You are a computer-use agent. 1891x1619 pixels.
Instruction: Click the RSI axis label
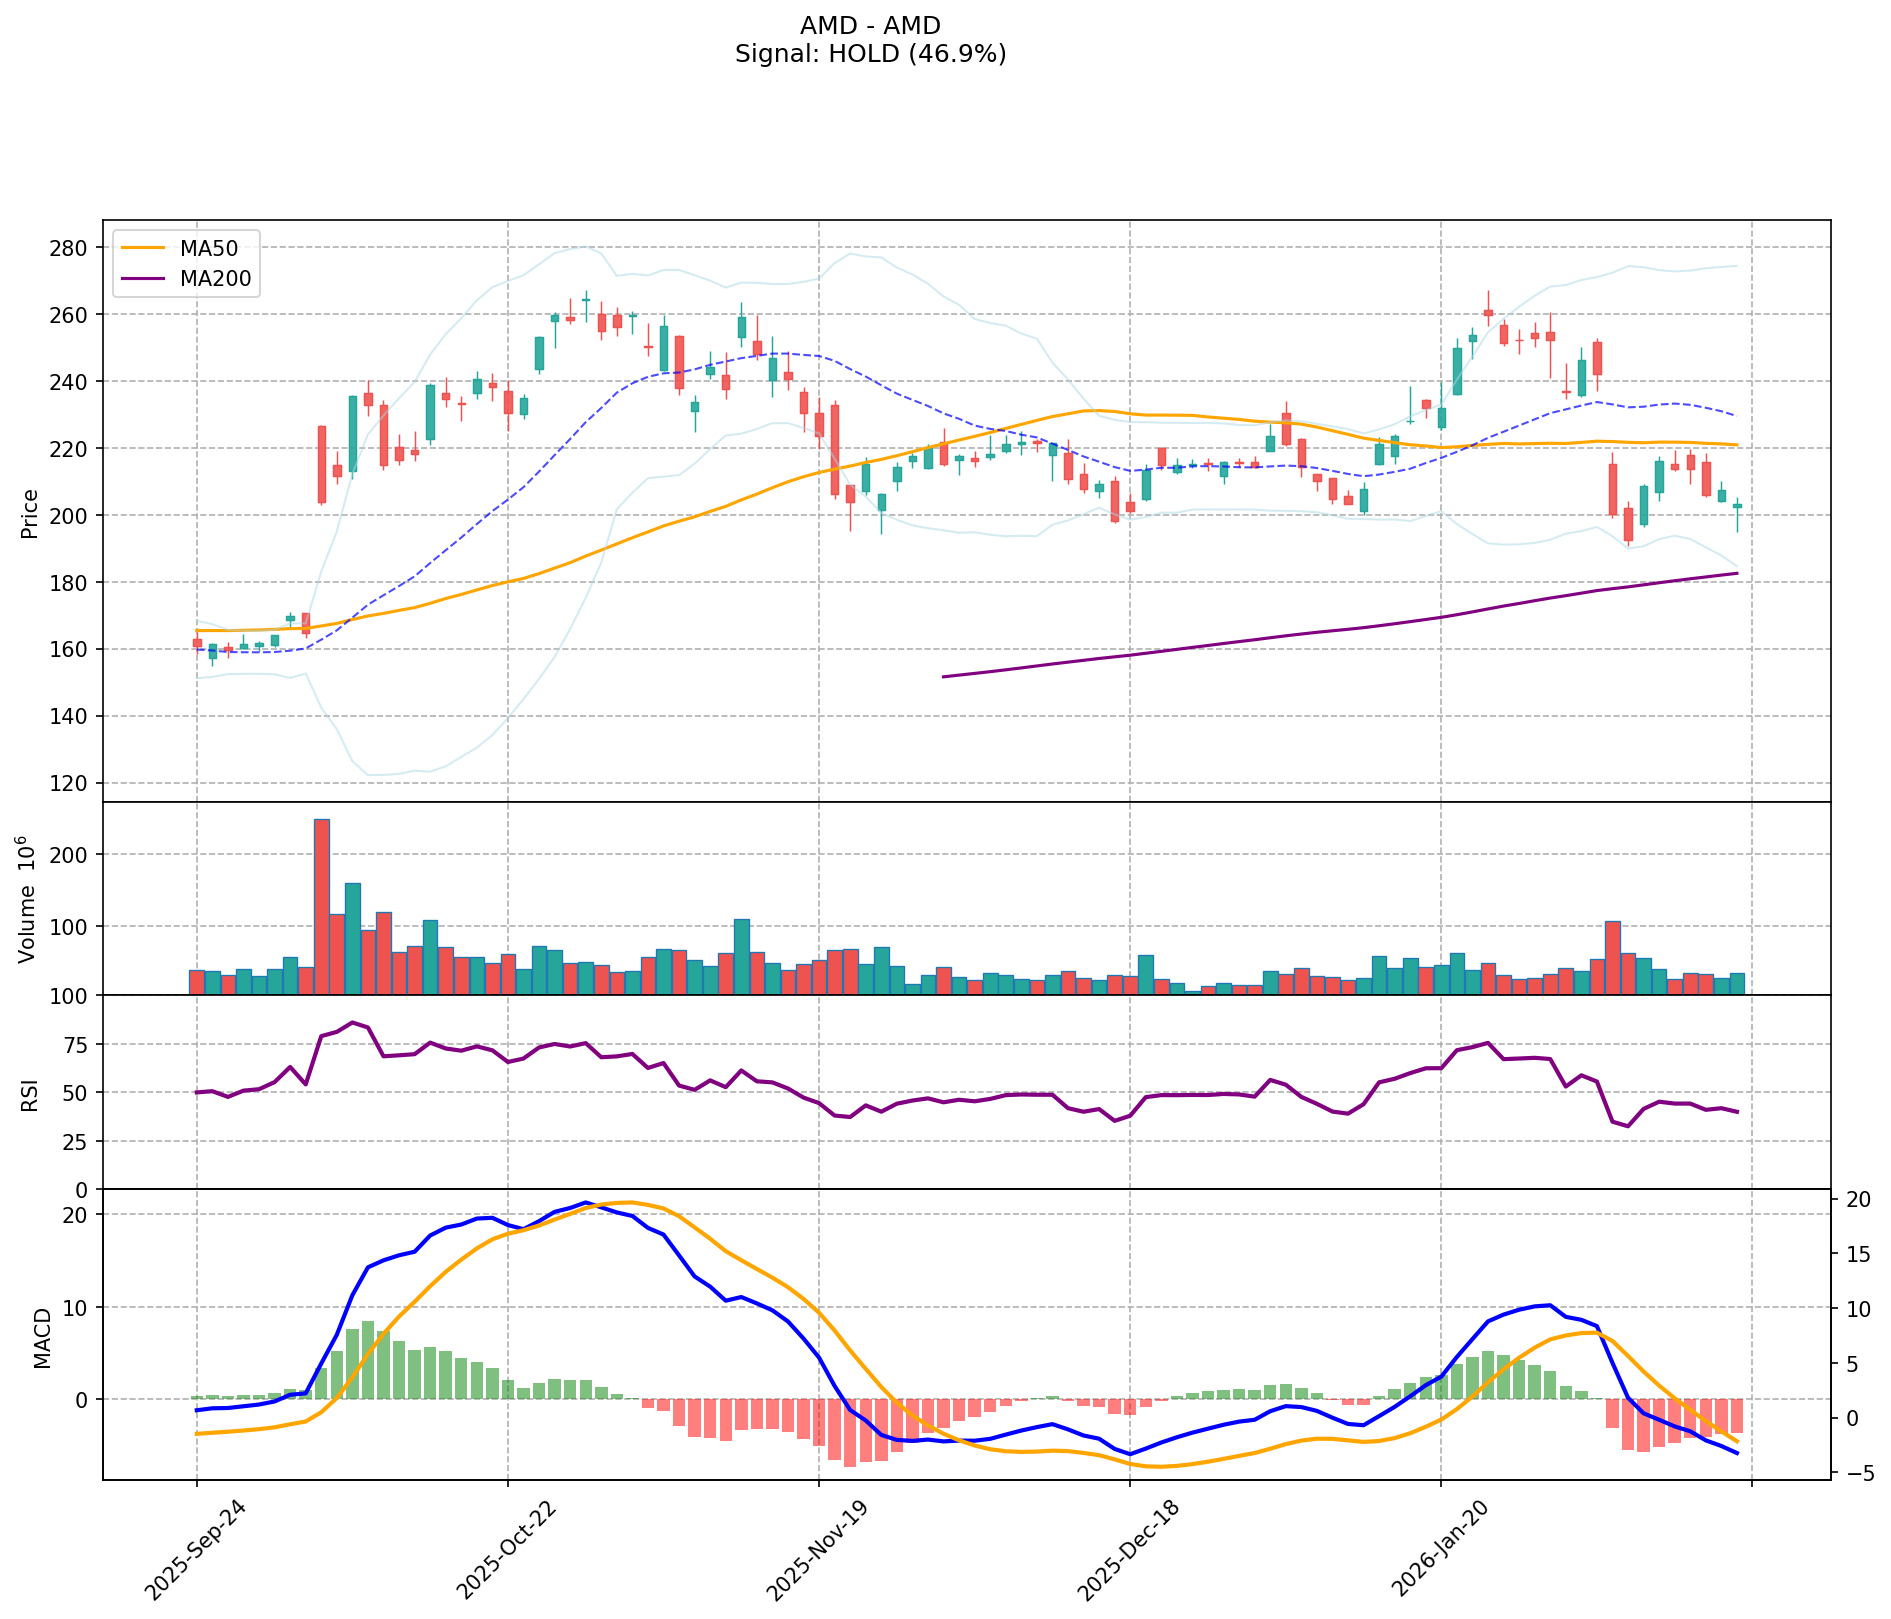pyautogui.click(x=30, y=1094)
